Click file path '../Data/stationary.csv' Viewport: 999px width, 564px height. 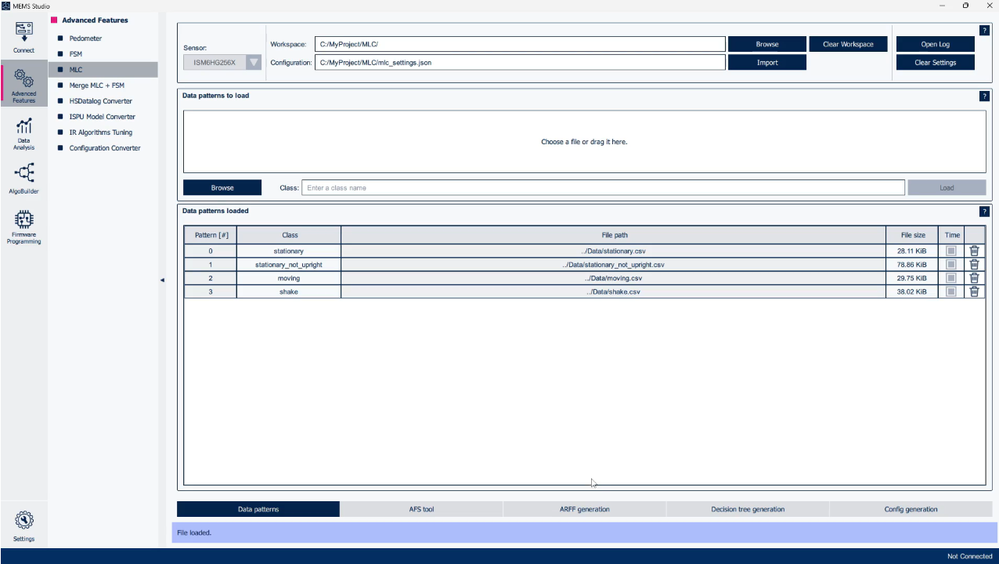click(x=614, y=251)
